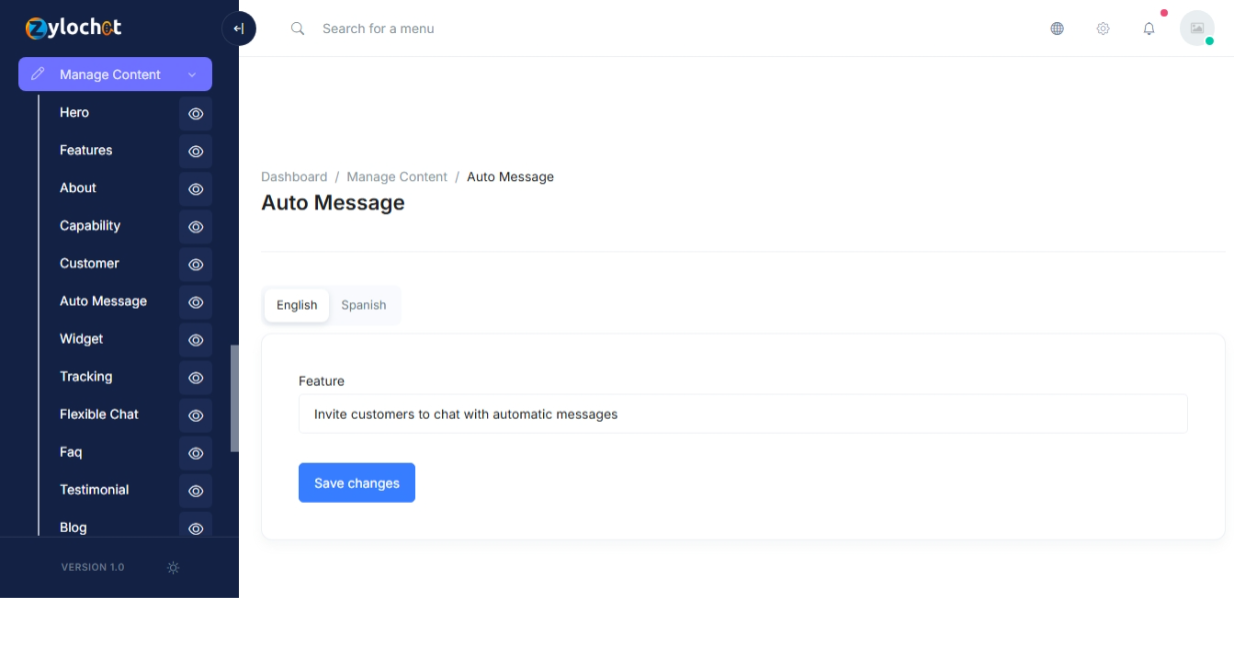Toggle visibility eye for Customer
The width and height of the screenshot is (1234, 645).
click(196, 264)
